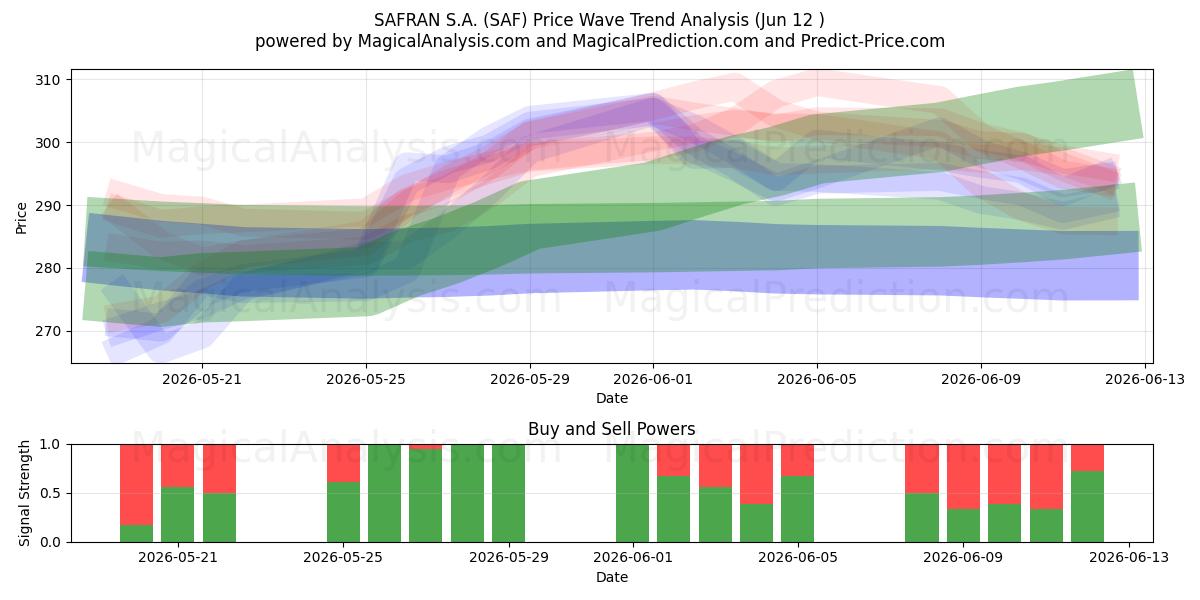The height and width of the screenshot is (600, 1200).
Task: Click the 'Date' label below the powers chart
Action: (x=612, y=577)
